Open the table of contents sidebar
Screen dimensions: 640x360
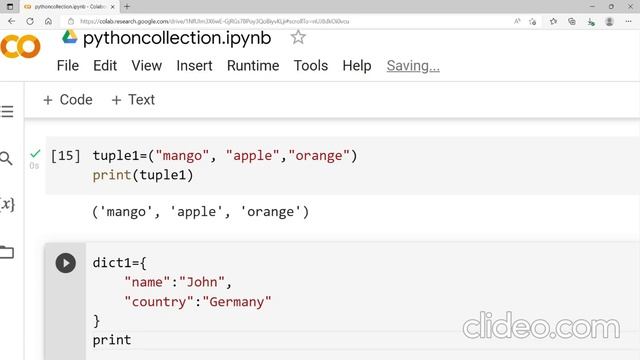coord(7,111)
